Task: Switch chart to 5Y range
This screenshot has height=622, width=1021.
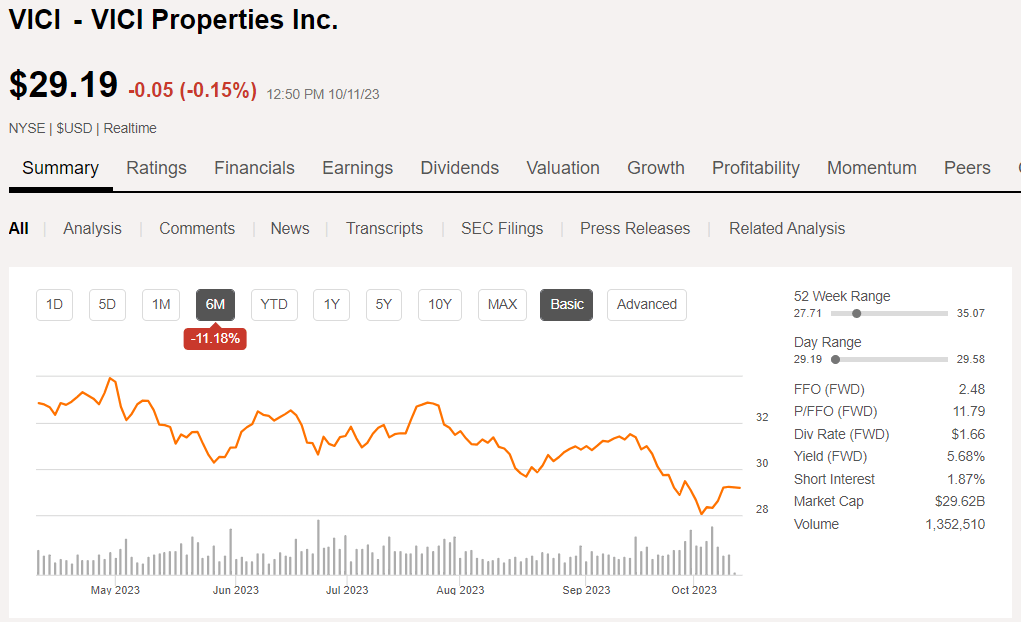Action: point(384,304)
